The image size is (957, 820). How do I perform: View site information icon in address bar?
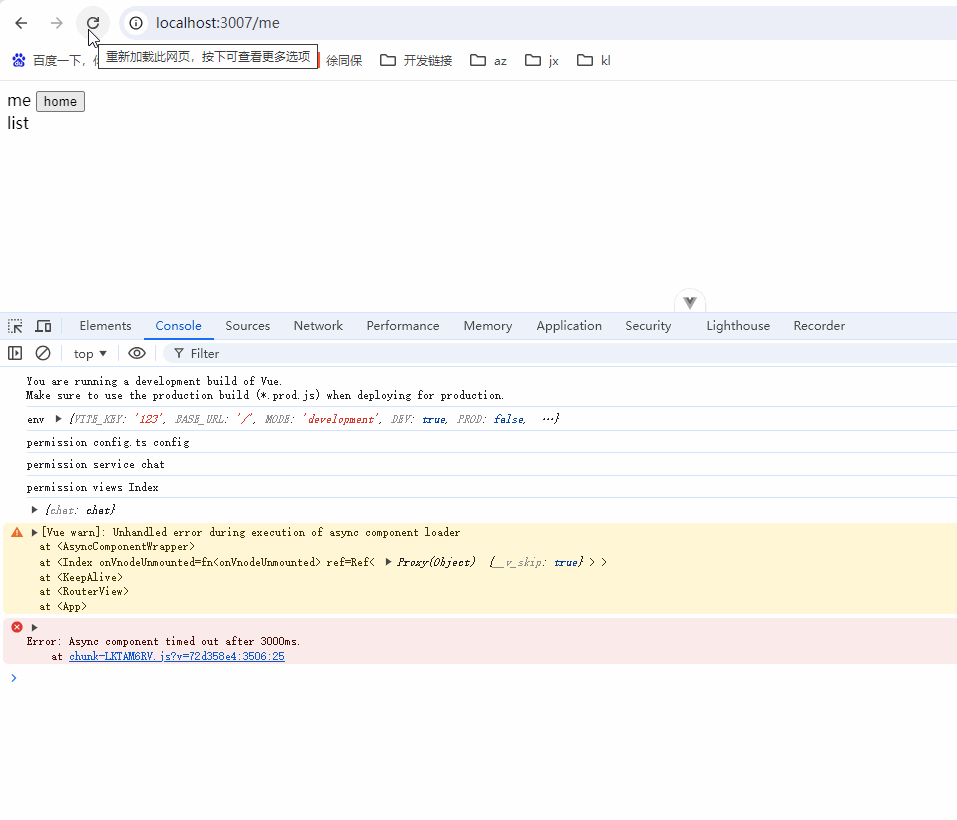pos(135,23)
